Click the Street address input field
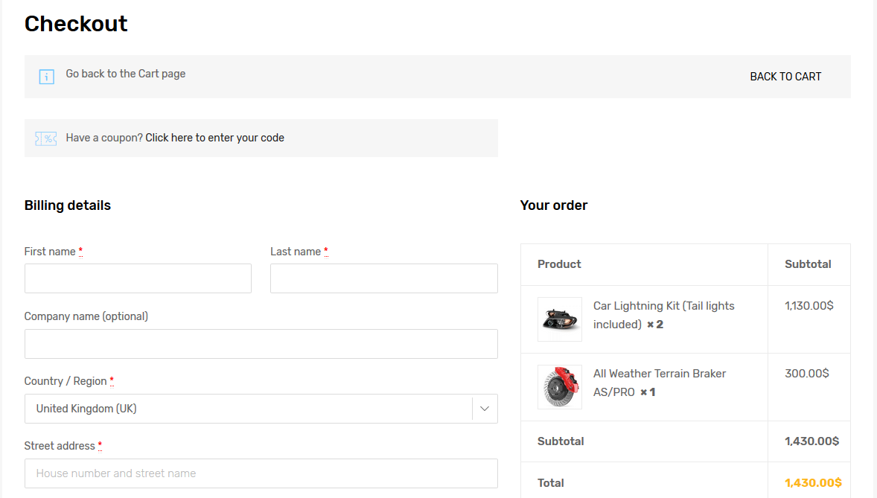This screenshot has height=498, width=877. coord(261,473)
